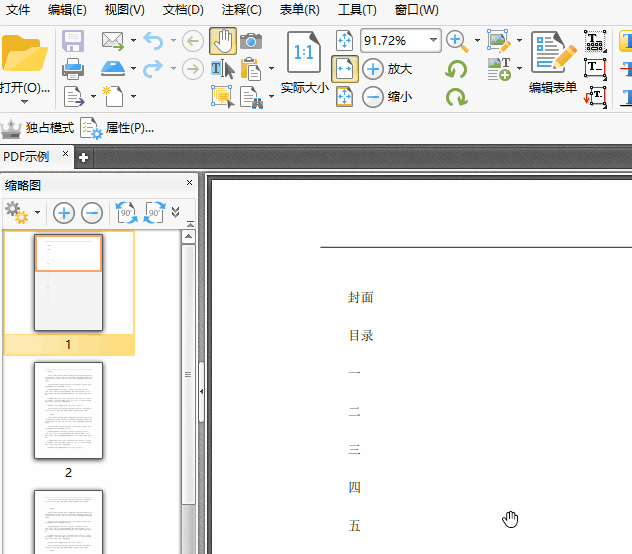The width and height of the screenshot is (632, 554).
Task: Select the Callout text tool icon
Action: point(595,97)
